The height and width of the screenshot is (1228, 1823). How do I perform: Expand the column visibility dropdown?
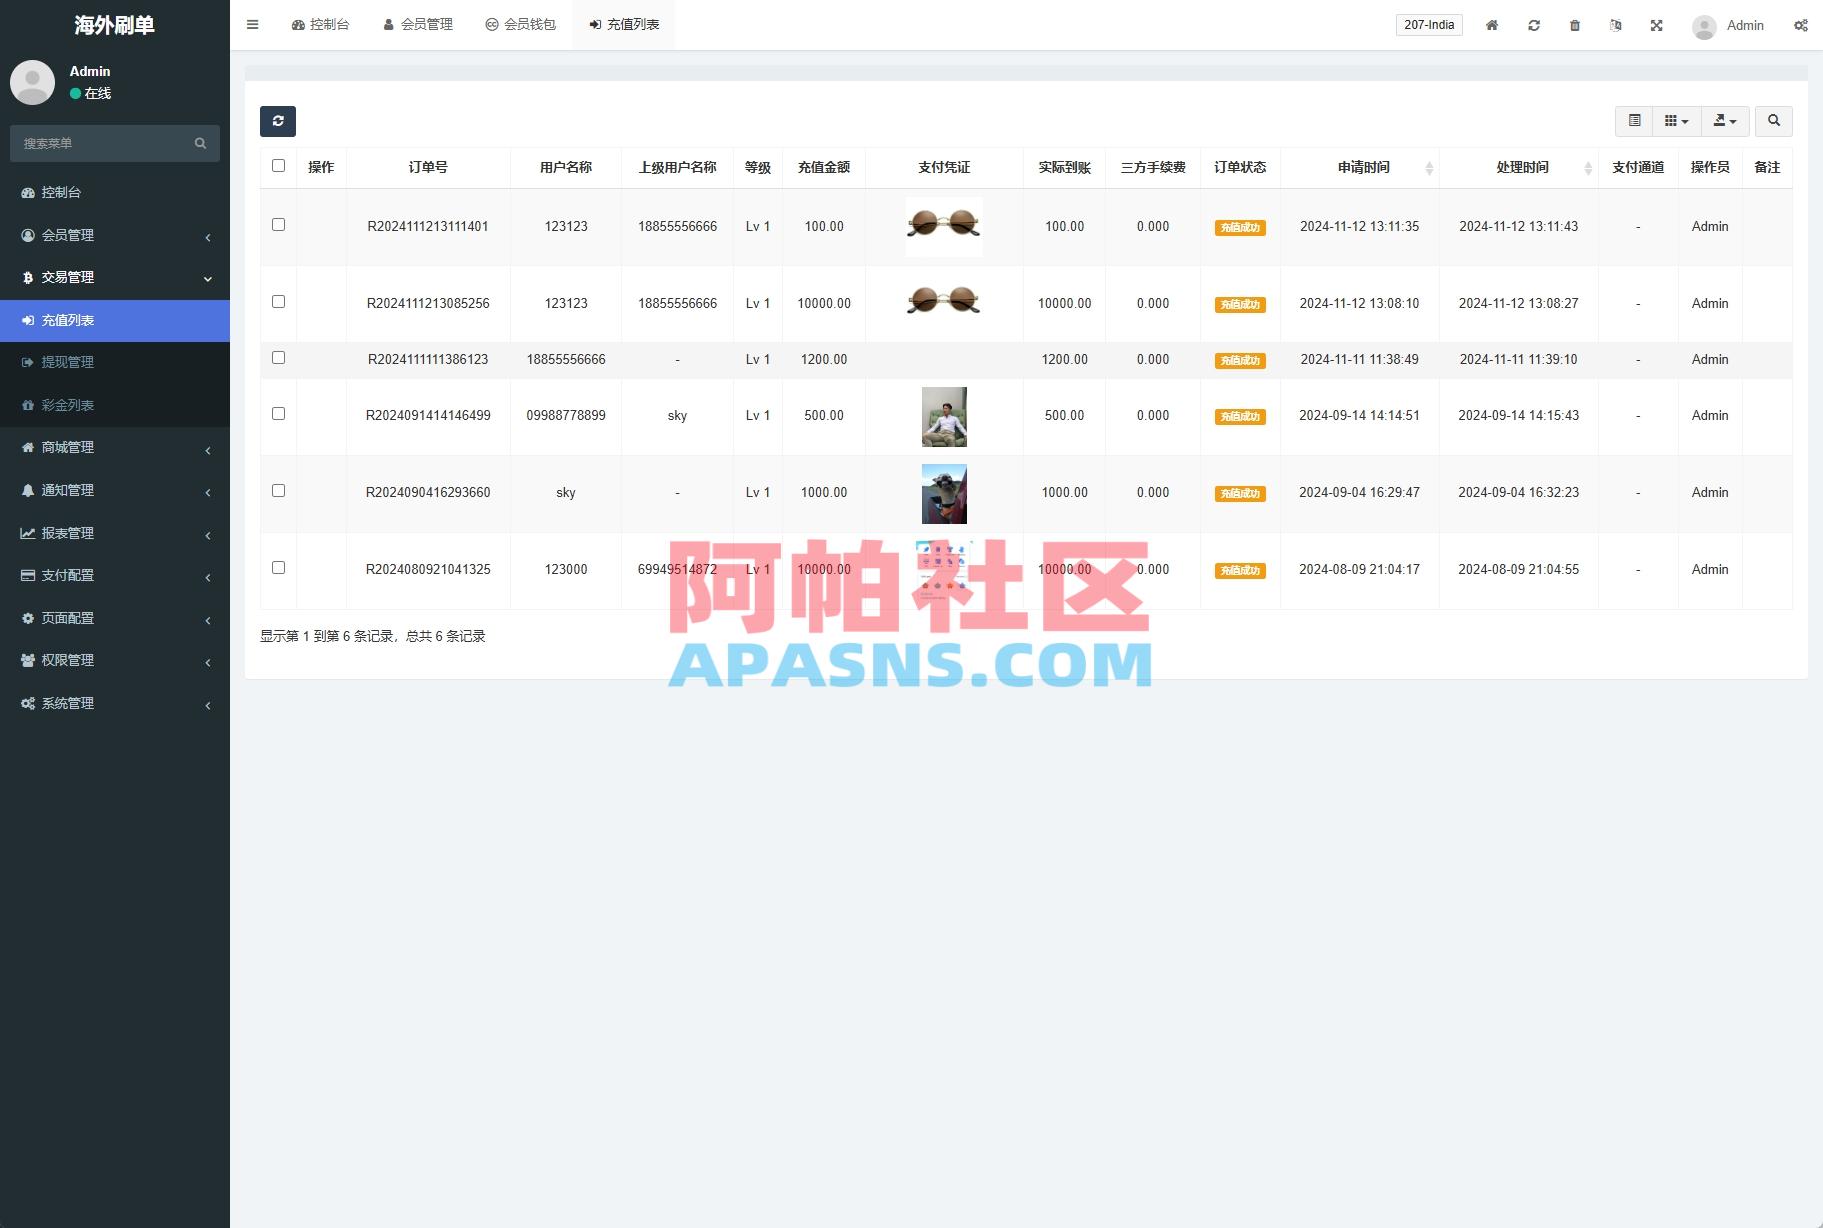[x=1676, y=120]
